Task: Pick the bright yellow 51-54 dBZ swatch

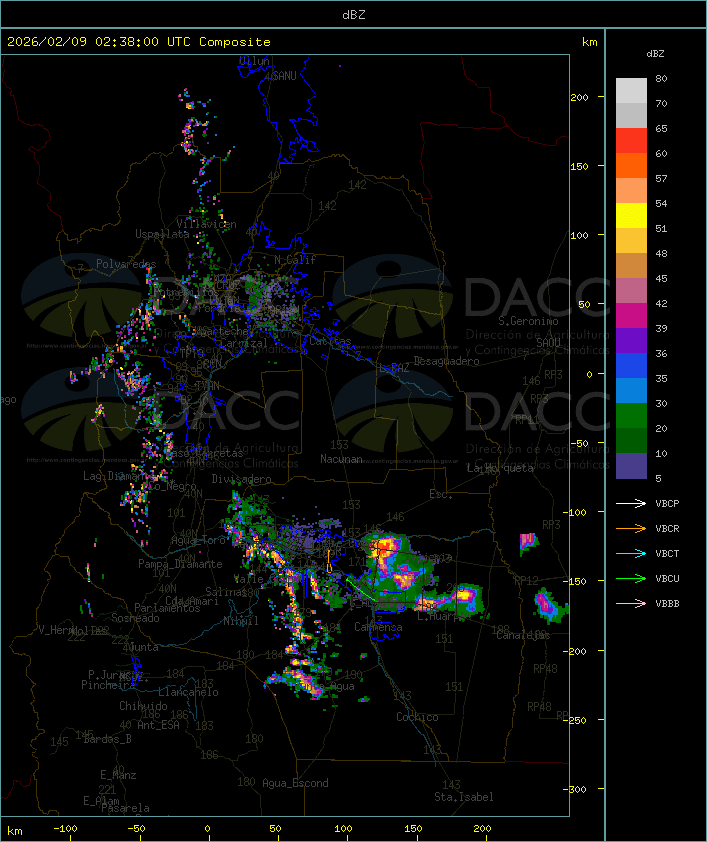Action: point(631,215)
